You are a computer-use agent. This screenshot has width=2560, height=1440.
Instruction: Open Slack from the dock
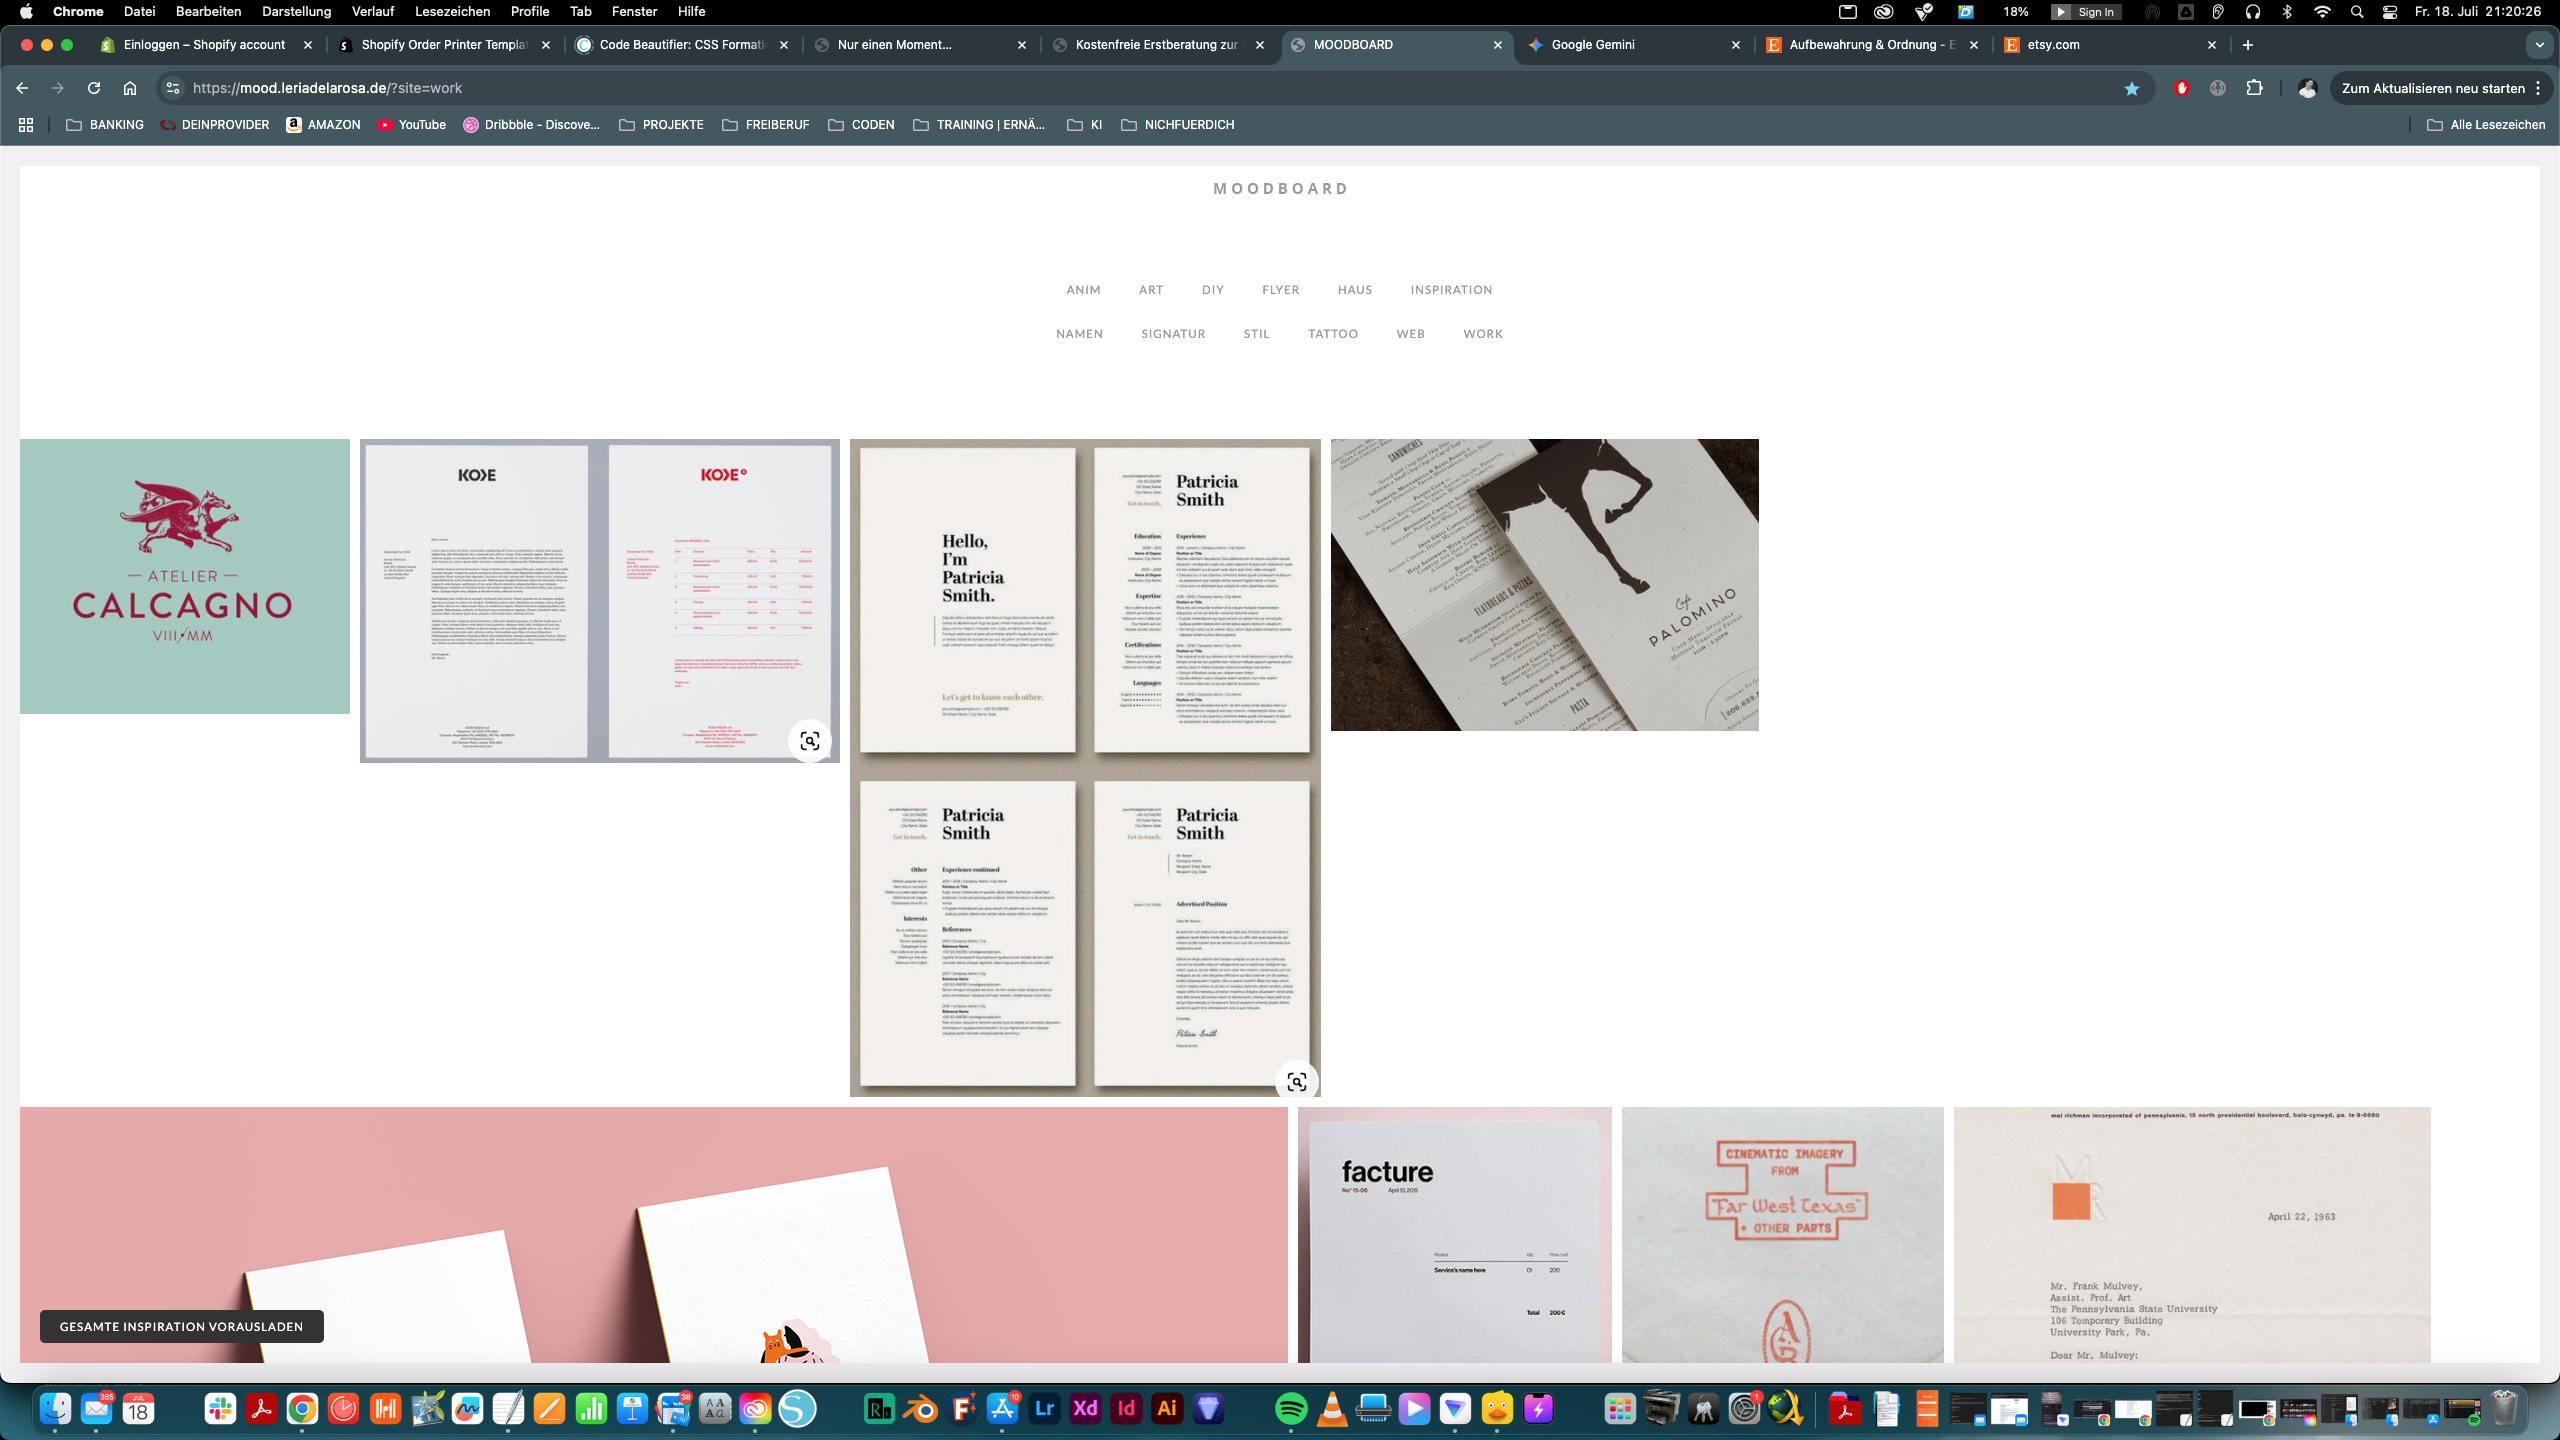pyautogui.click(x=220, y=1409)
